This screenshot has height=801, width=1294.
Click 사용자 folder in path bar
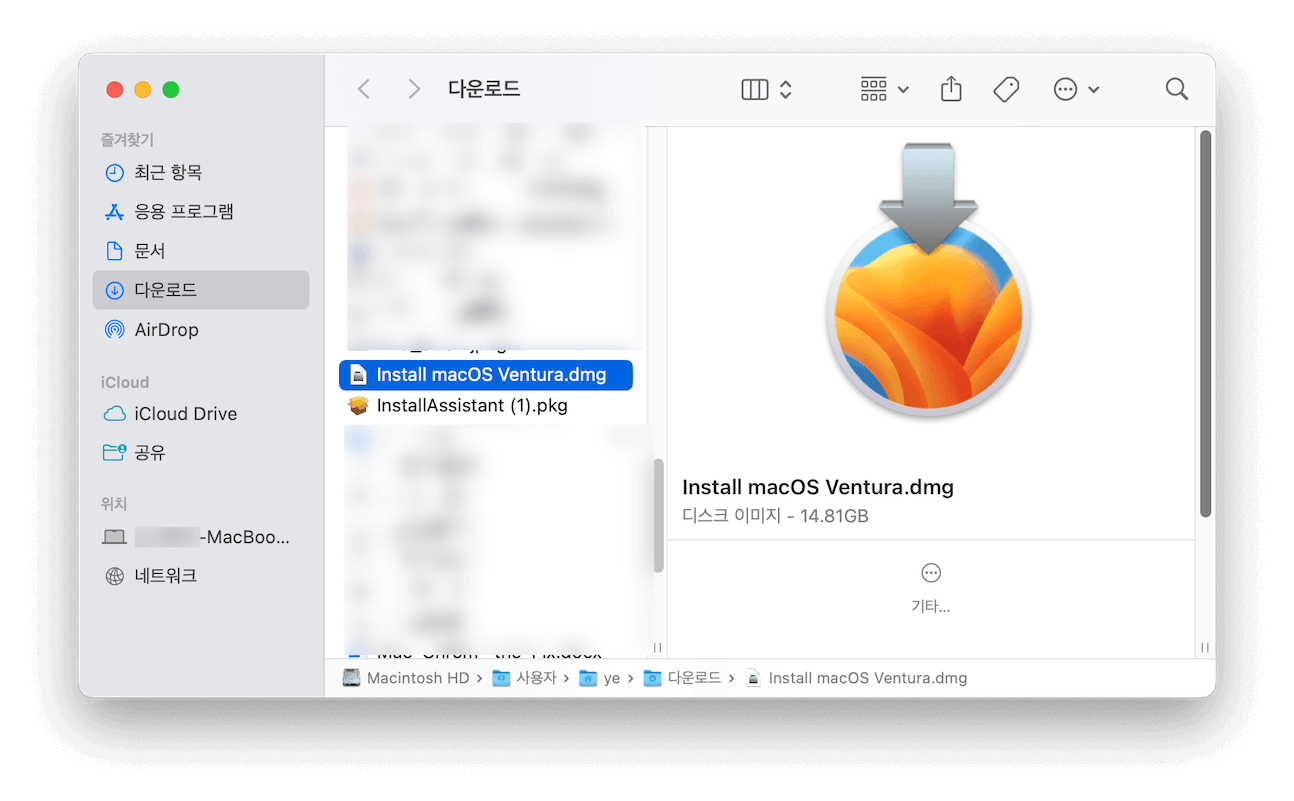(x=525, y=678)
